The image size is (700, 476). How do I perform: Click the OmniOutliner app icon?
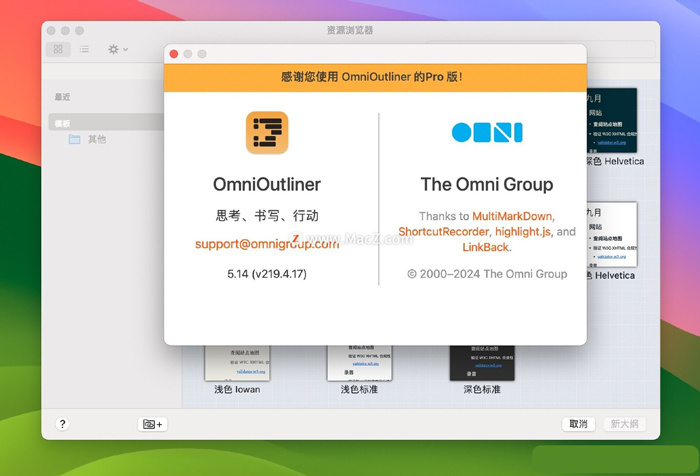coord(267,133)
